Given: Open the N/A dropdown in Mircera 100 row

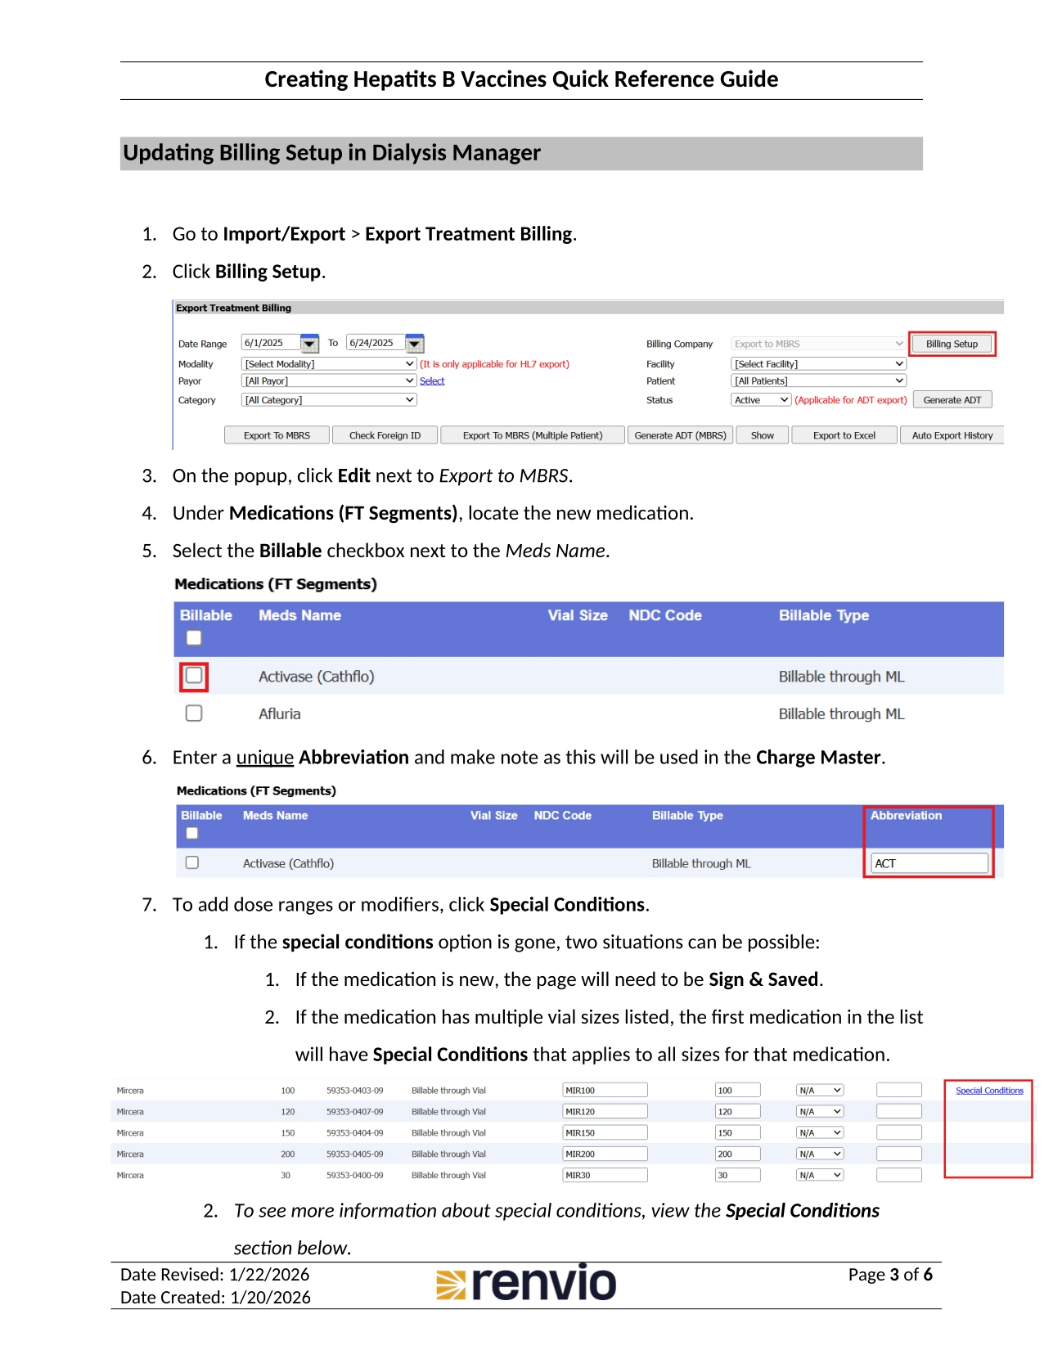Looking at the screenshot, I should [820, 1090].
